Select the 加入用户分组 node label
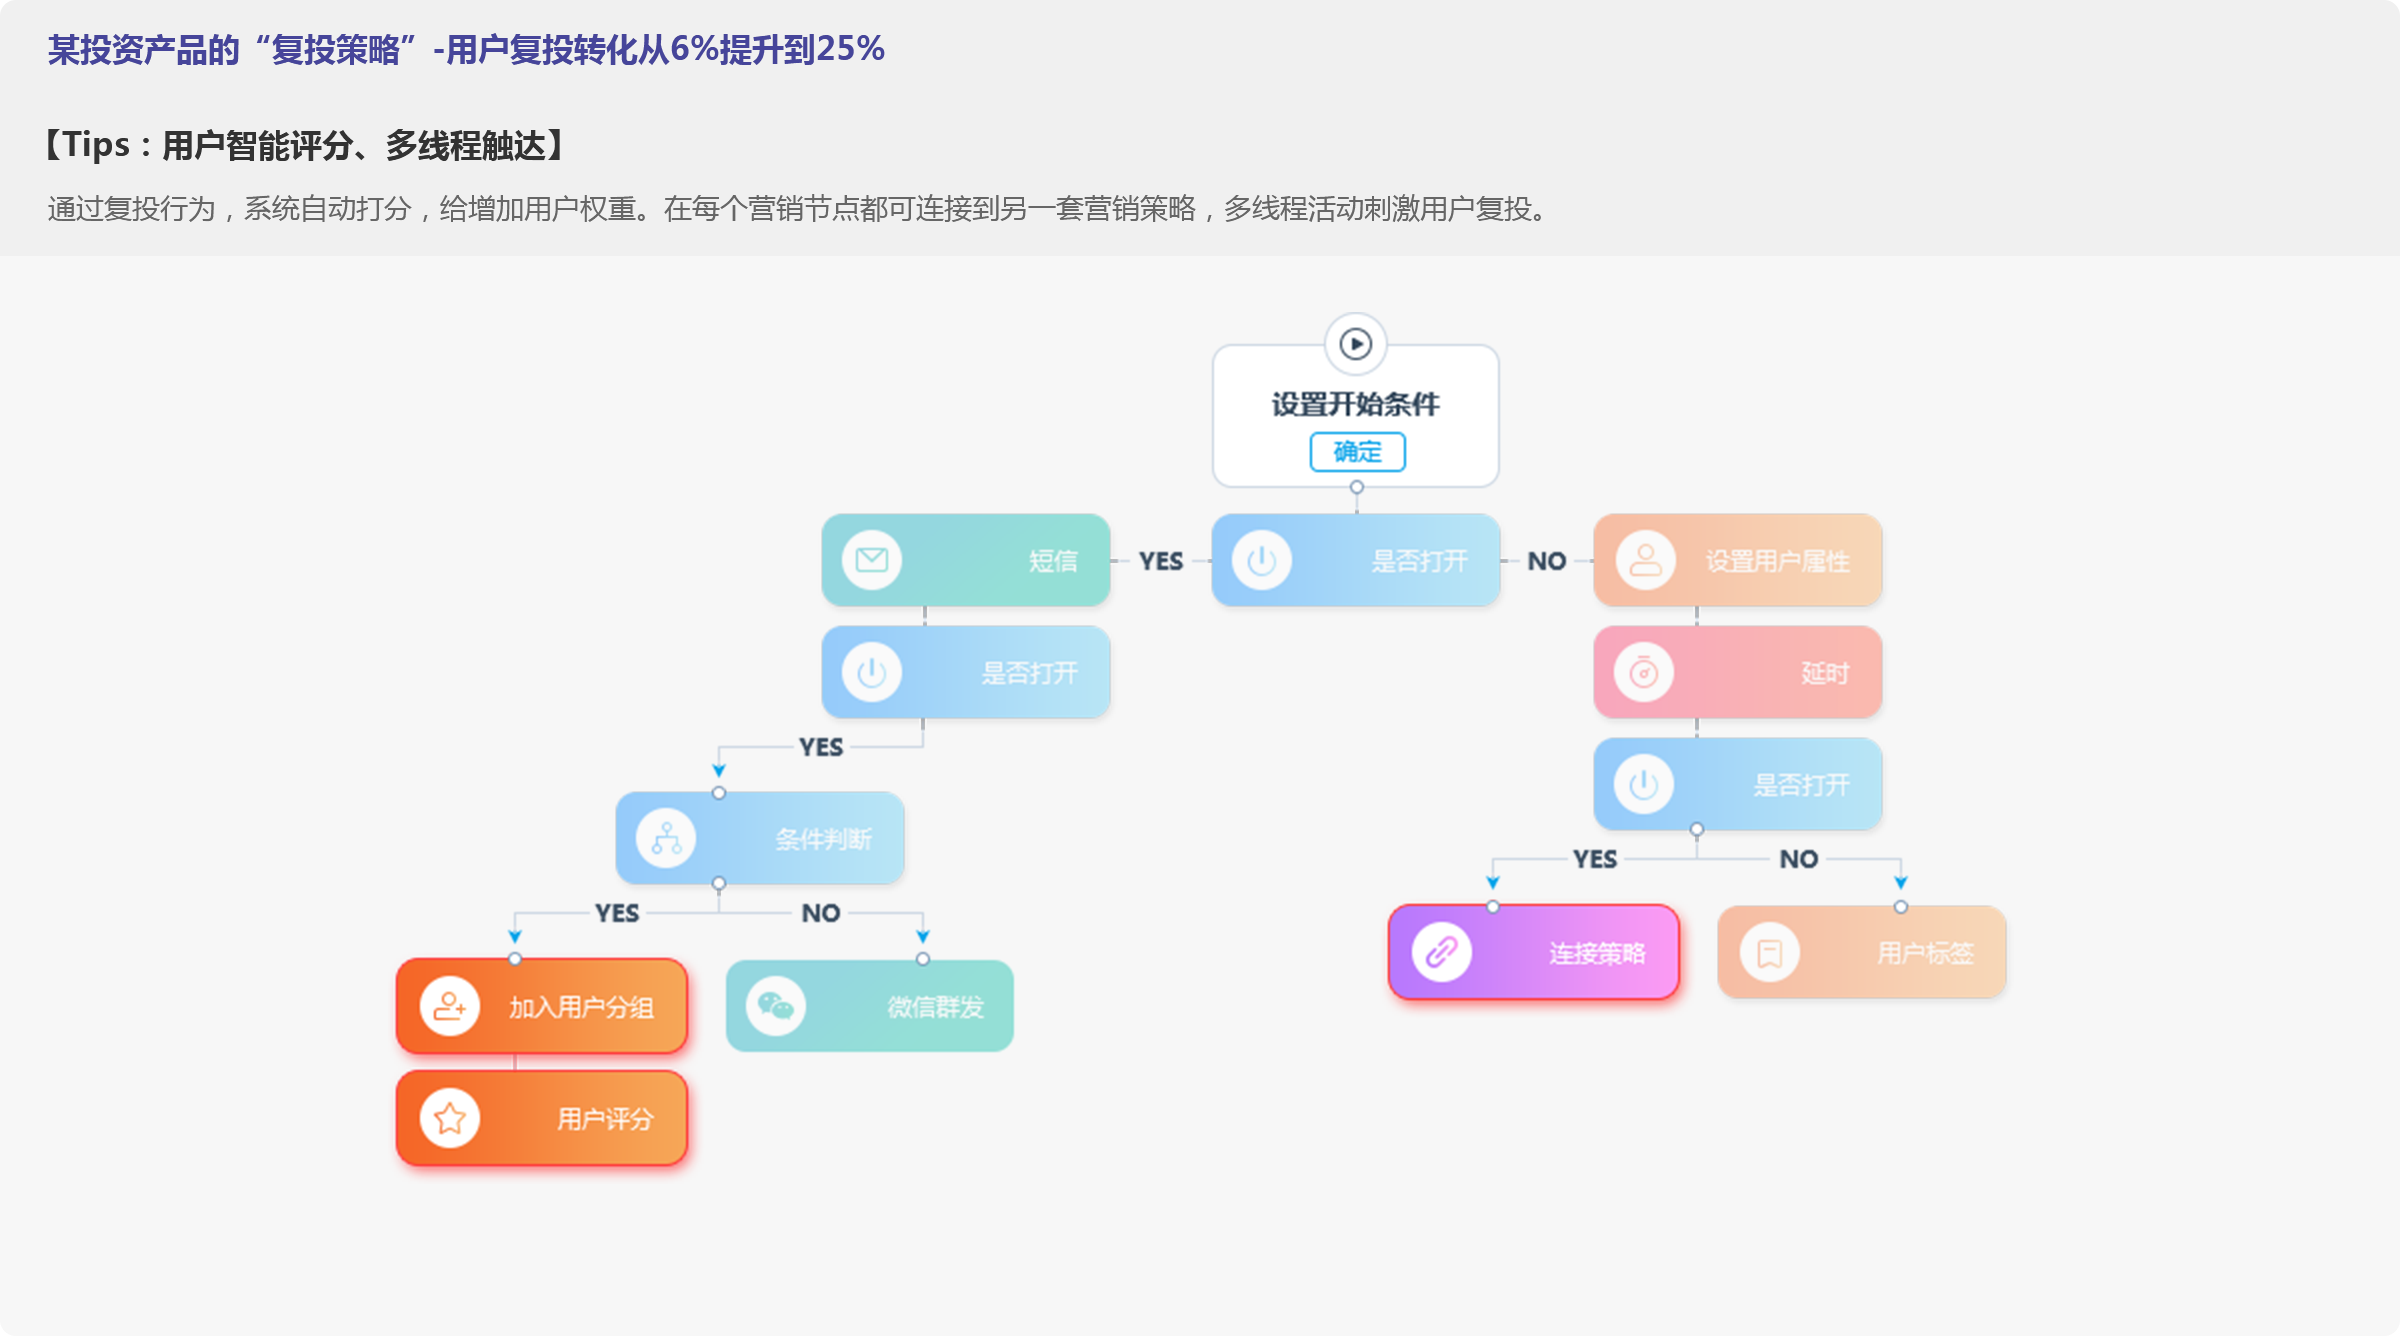The height and width of the screenshot is (1336, 2400). 581,1007
